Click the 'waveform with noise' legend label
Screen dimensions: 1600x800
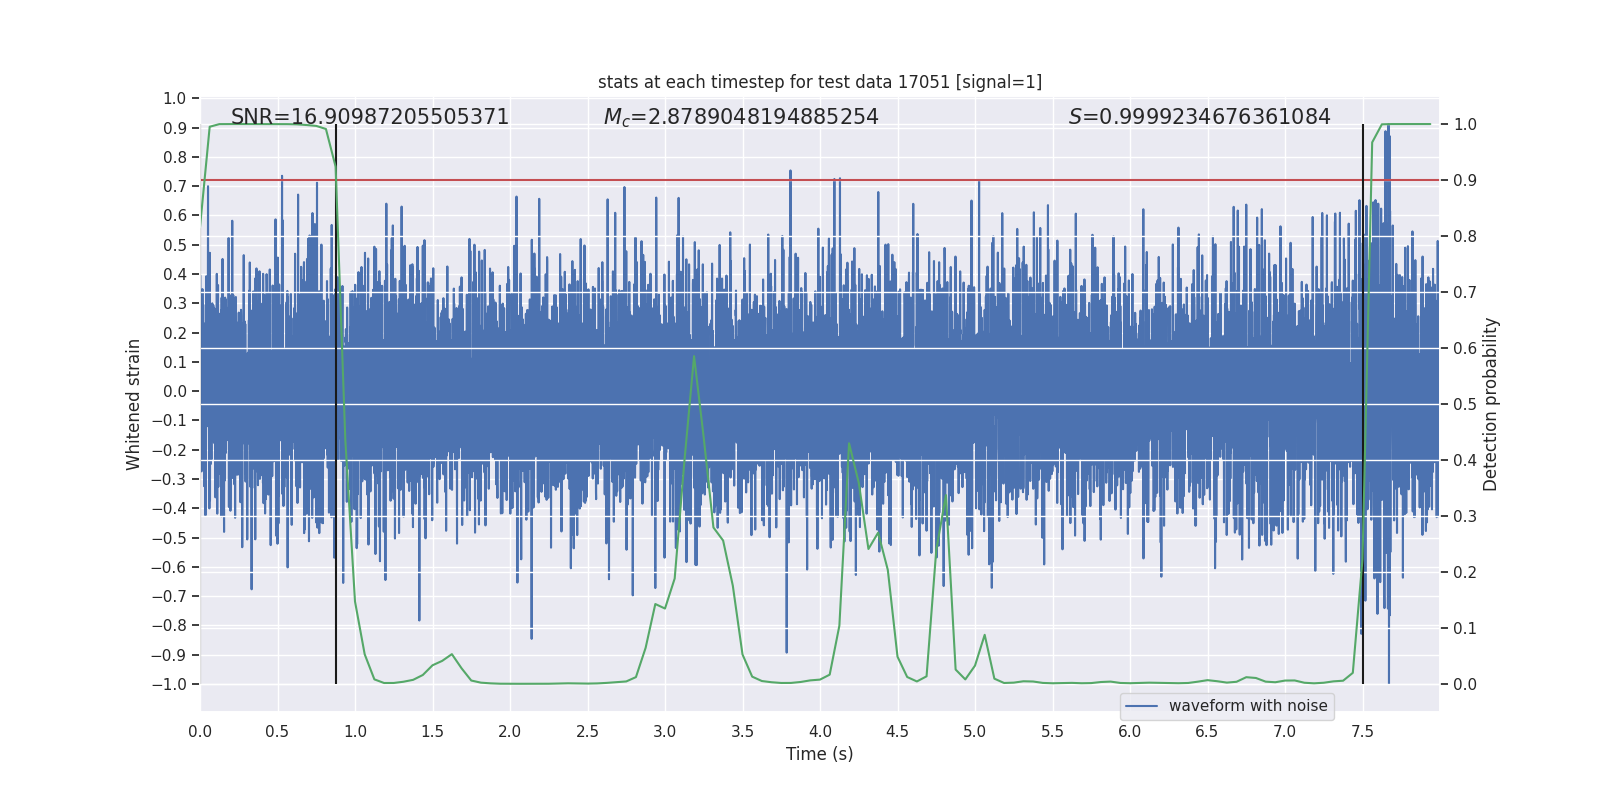[1248, 706]
